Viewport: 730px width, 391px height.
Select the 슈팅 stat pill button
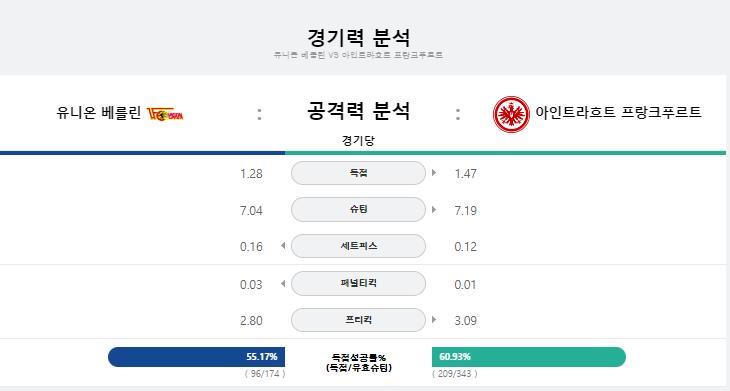point(358,209)
